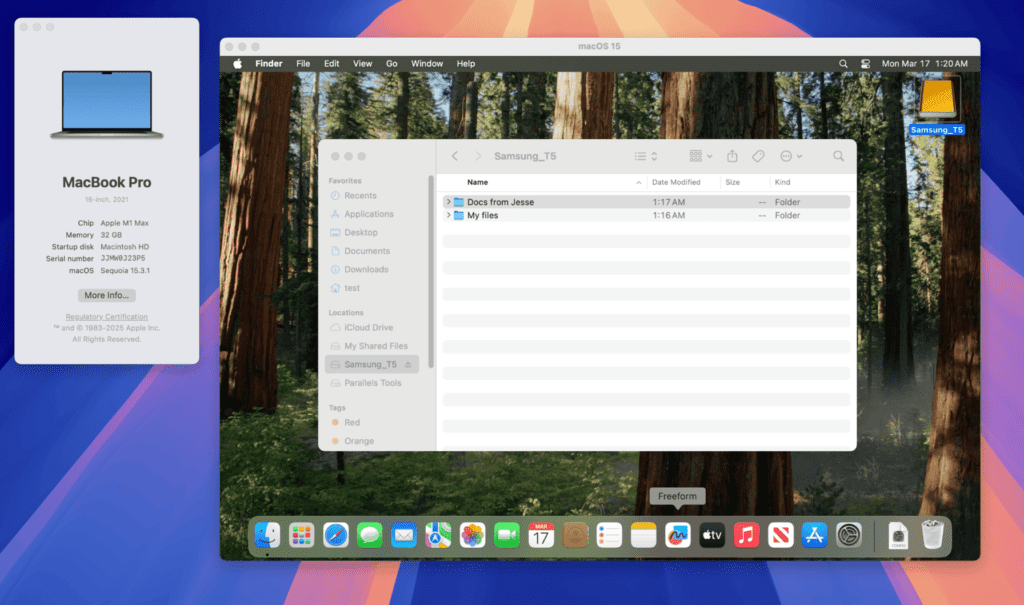Select the list view icon in the toolbar
Viewport: 1024px width, 605px height.
[641, 156]
